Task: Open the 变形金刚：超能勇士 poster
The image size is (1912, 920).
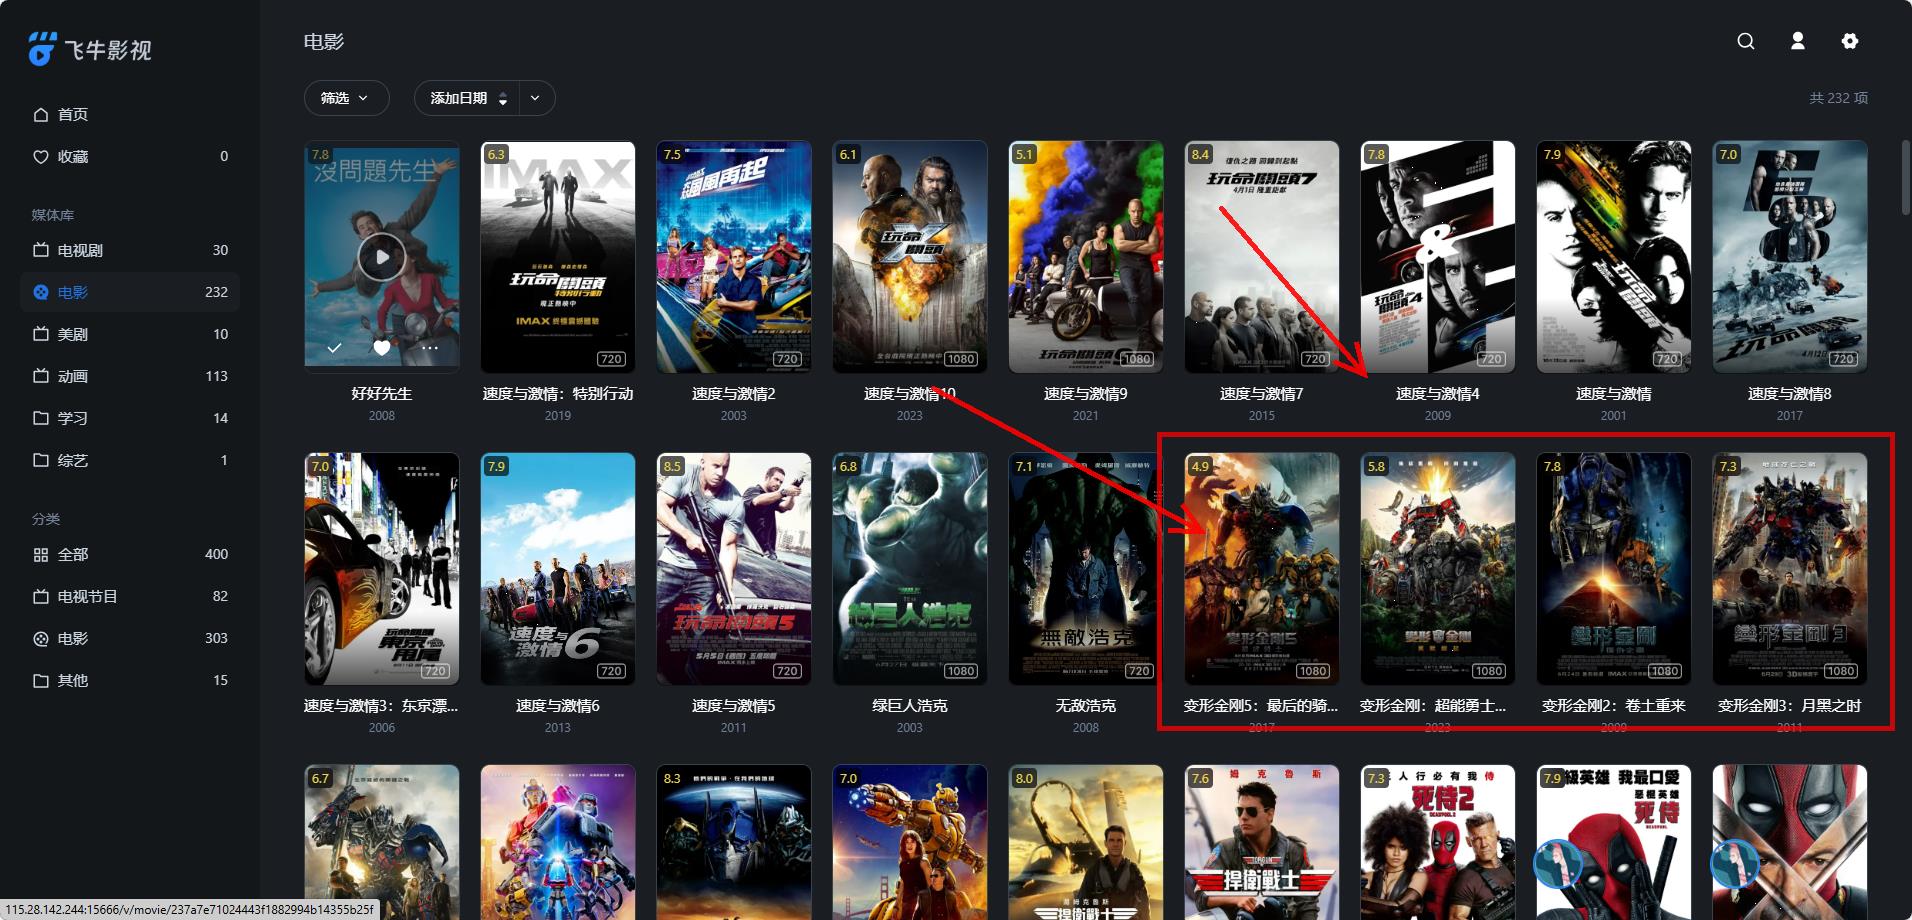Action: point(1438,569)
